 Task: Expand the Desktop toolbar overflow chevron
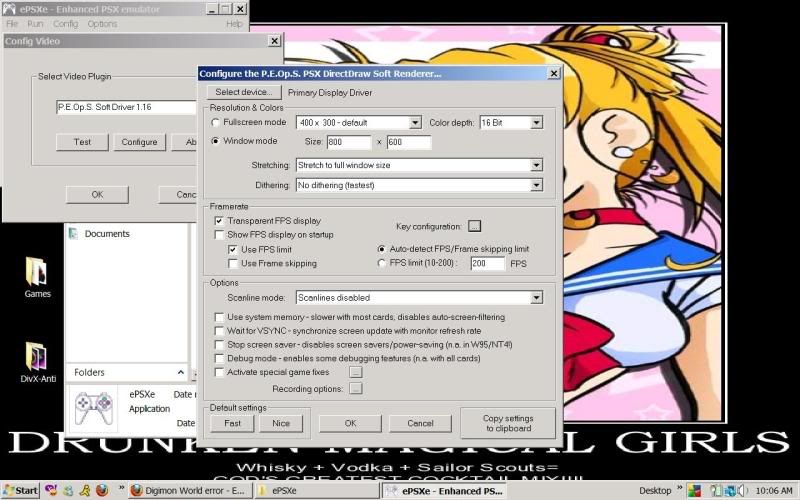pos(680,488)
